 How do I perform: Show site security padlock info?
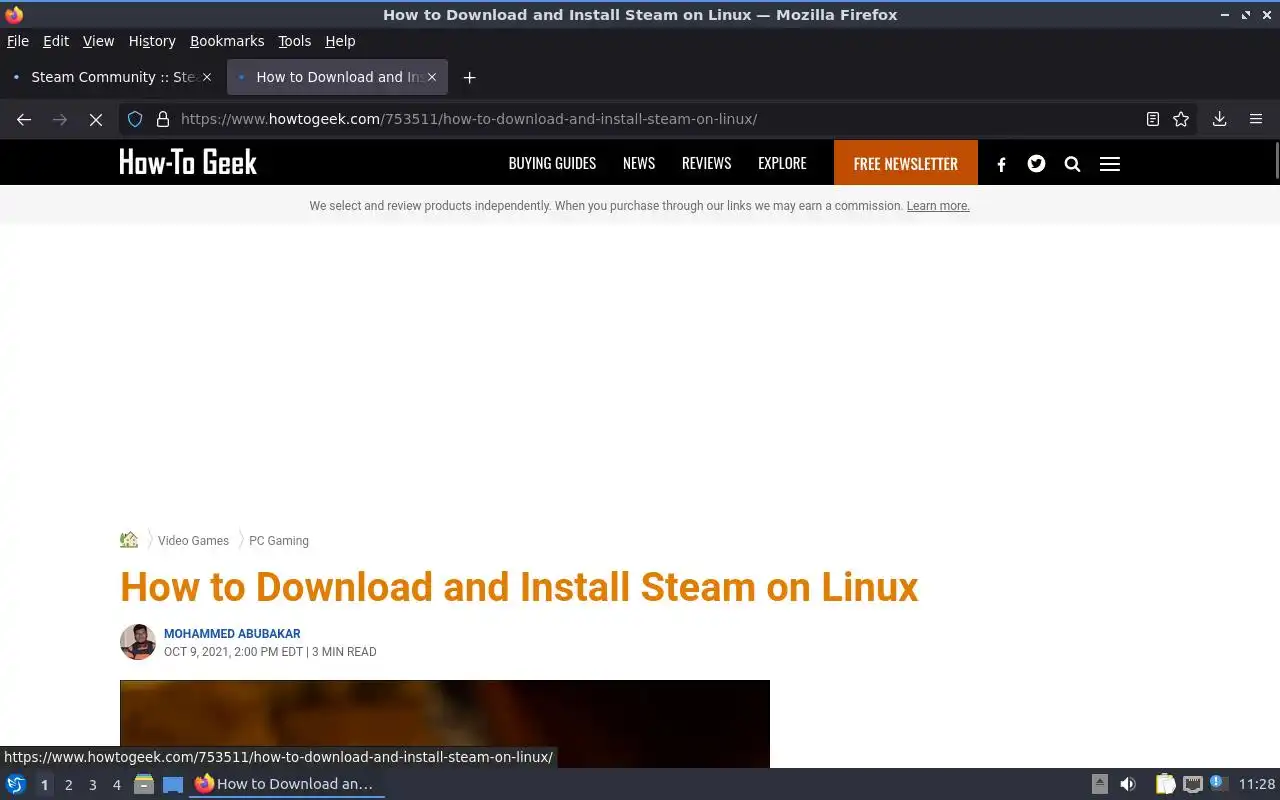[x=163, y=119]
